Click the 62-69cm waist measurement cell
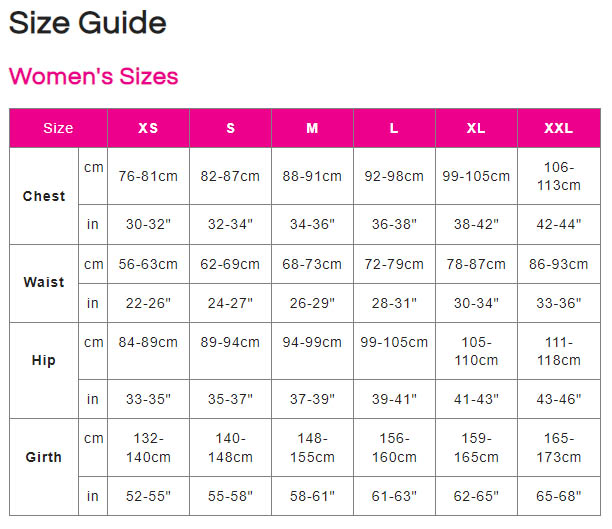The image size is (612, 529). (x=230, y=264)
